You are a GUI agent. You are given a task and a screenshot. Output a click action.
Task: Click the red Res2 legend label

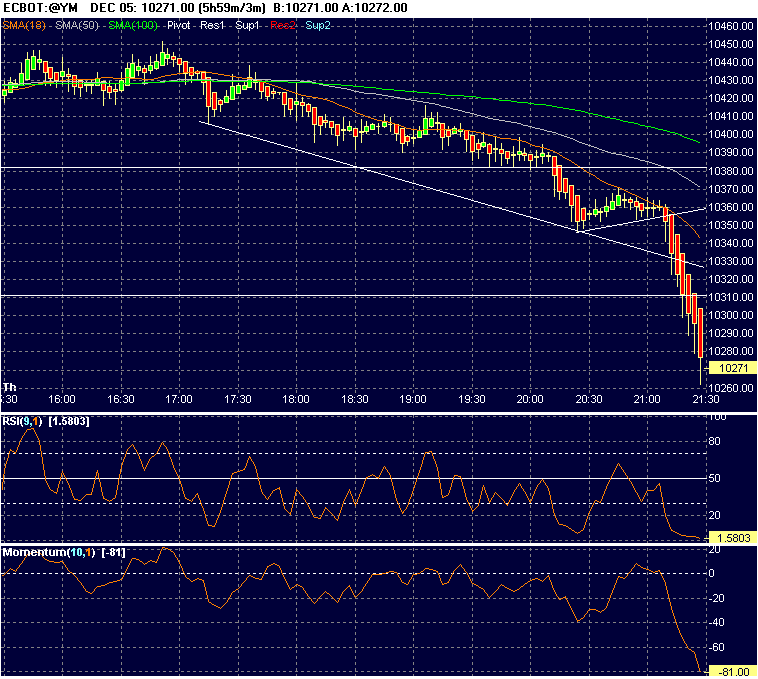point(283,25)
